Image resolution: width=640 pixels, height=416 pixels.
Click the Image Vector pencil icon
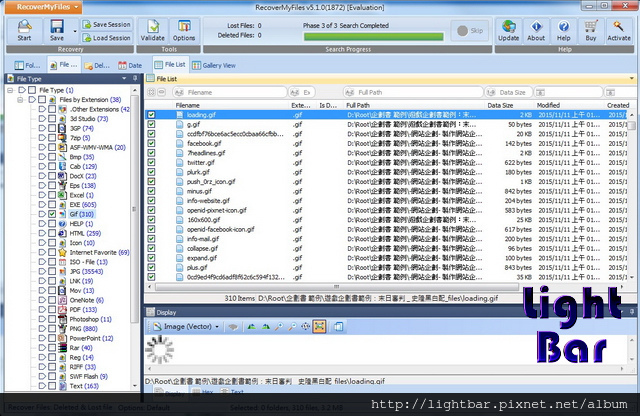click(x=158, y=327)
